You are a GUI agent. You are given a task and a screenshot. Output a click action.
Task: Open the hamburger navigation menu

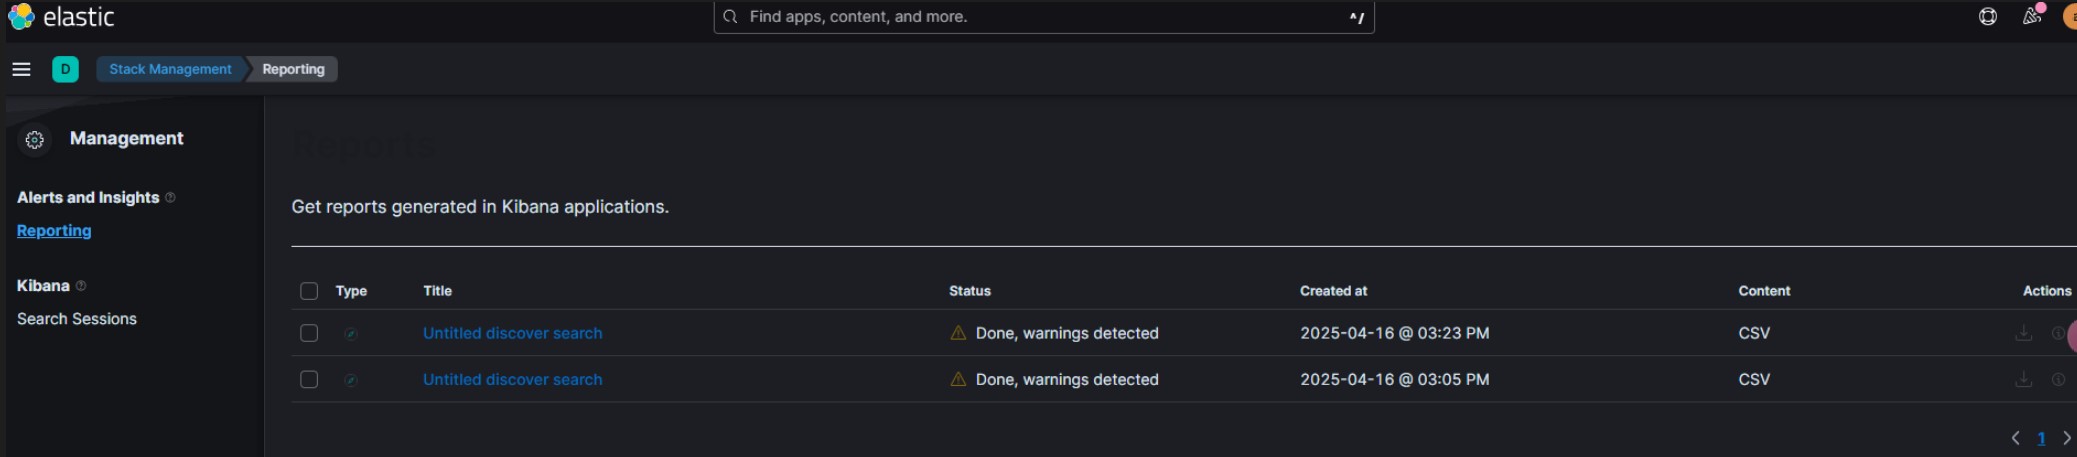coord(21,69)
